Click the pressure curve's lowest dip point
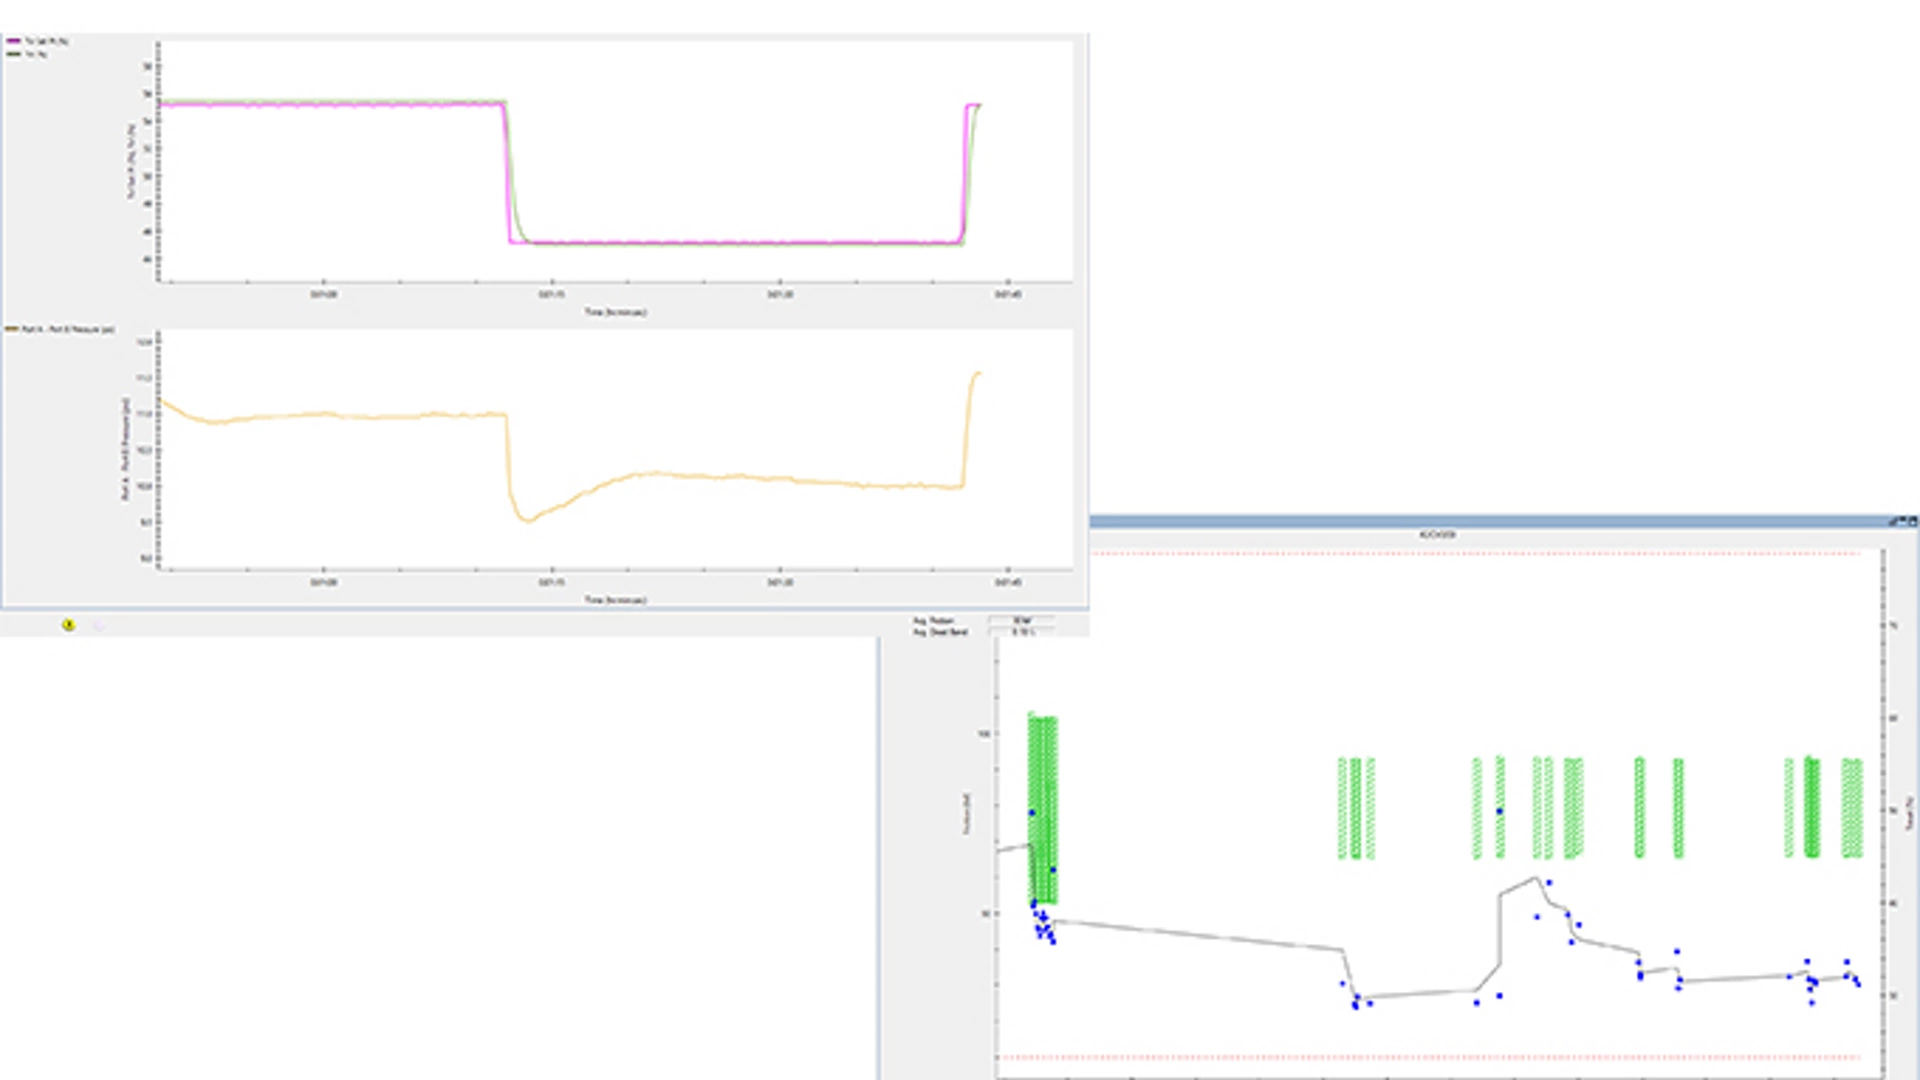 (x=527, y=520)
